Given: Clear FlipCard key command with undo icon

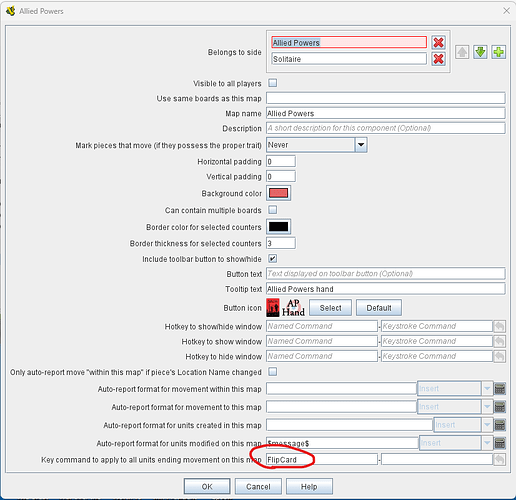Looking at the screenshot, I should point(499,460).
